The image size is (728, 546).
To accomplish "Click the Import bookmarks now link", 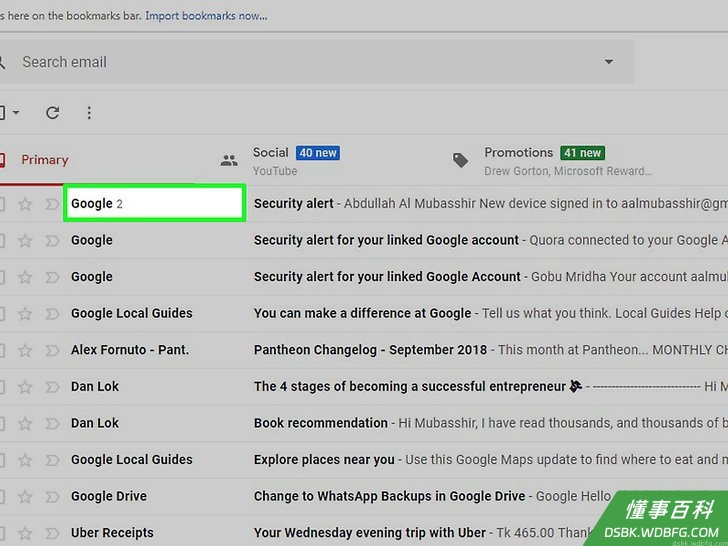I will pyautogui.click(x=206, y=16).
